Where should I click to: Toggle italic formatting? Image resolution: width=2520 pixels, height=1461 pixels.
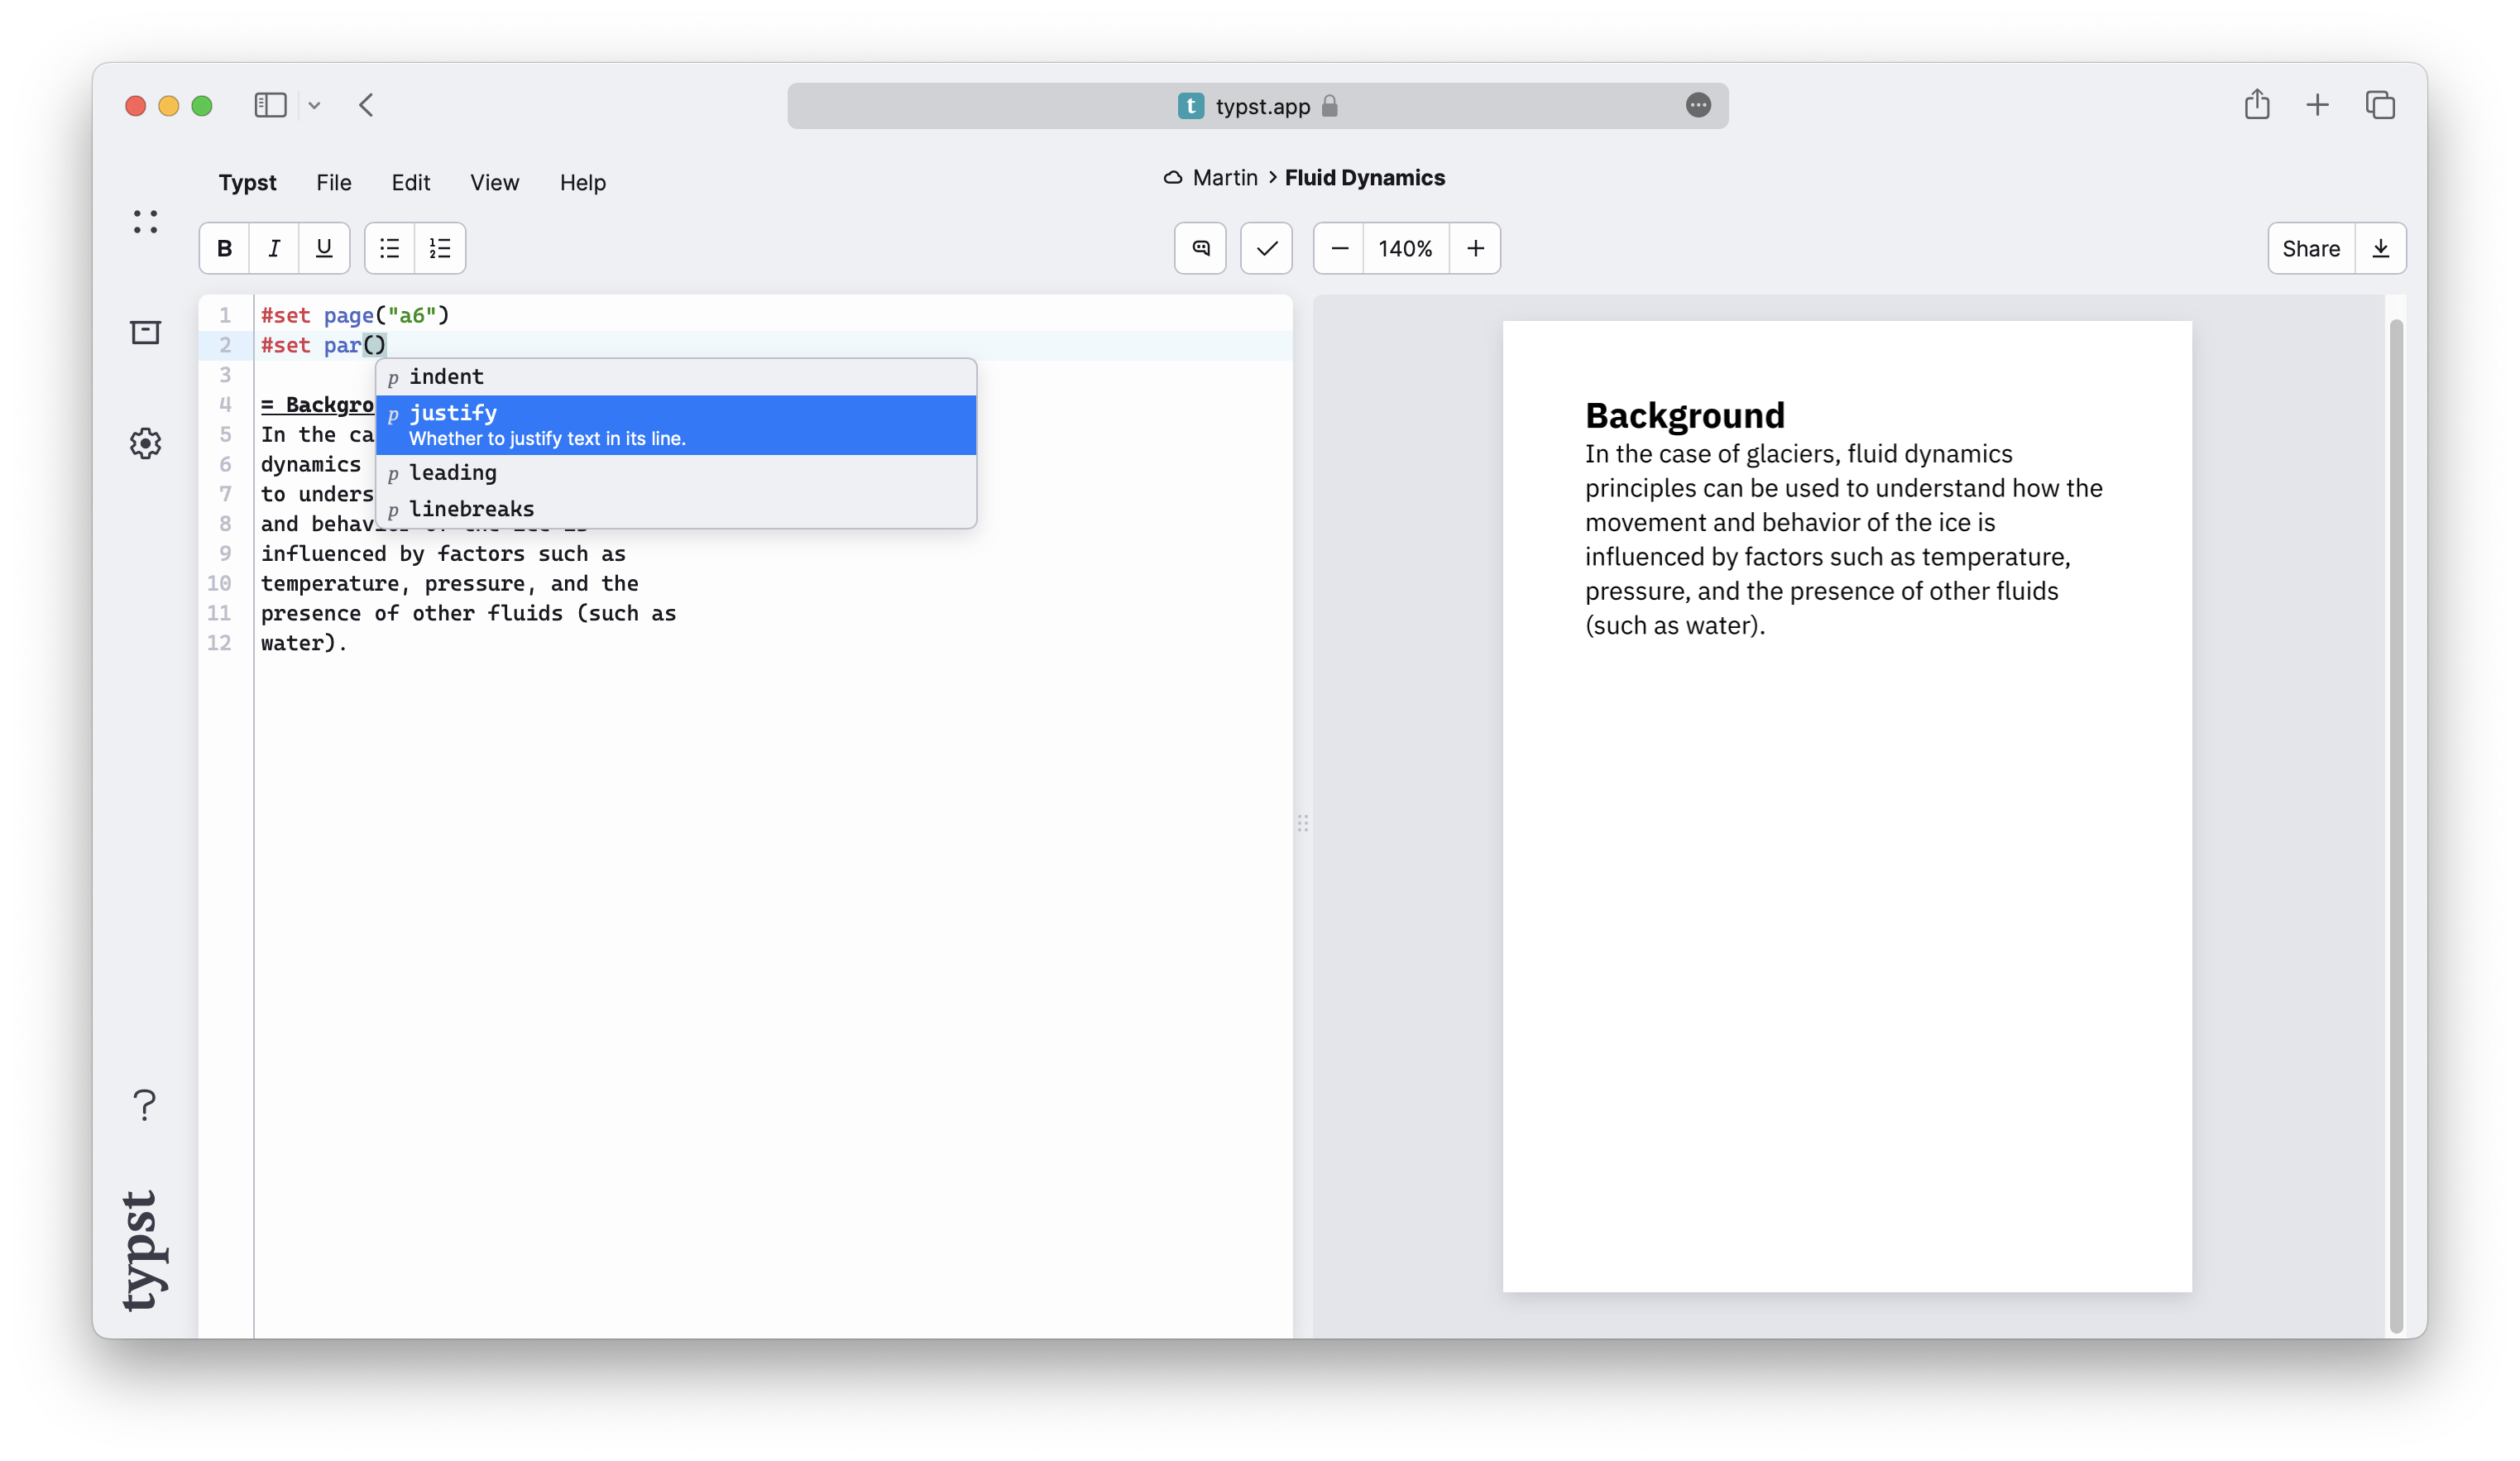tap(274, 248)
